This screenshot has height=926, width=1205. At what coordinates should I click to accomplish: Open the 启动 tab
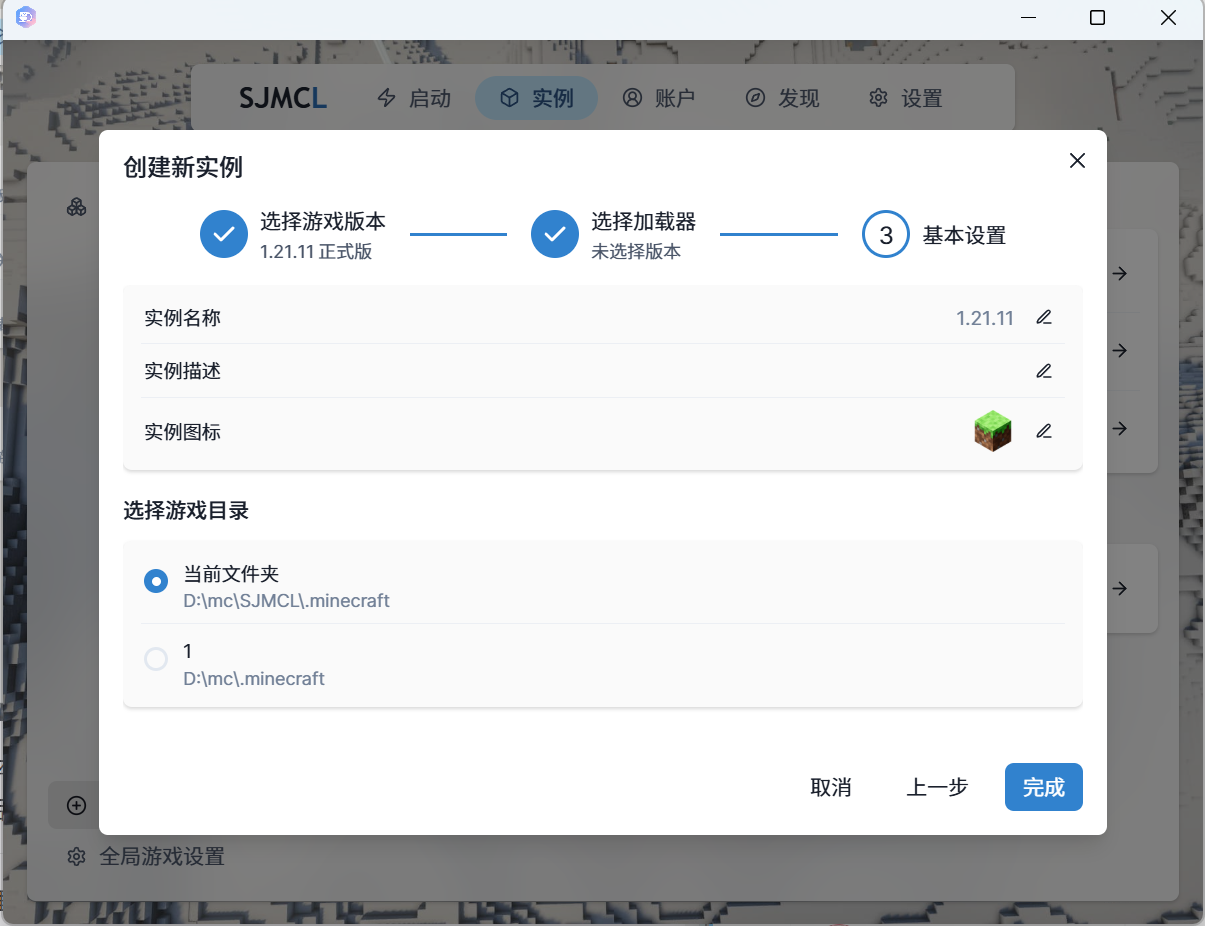(x=414, y=98)
